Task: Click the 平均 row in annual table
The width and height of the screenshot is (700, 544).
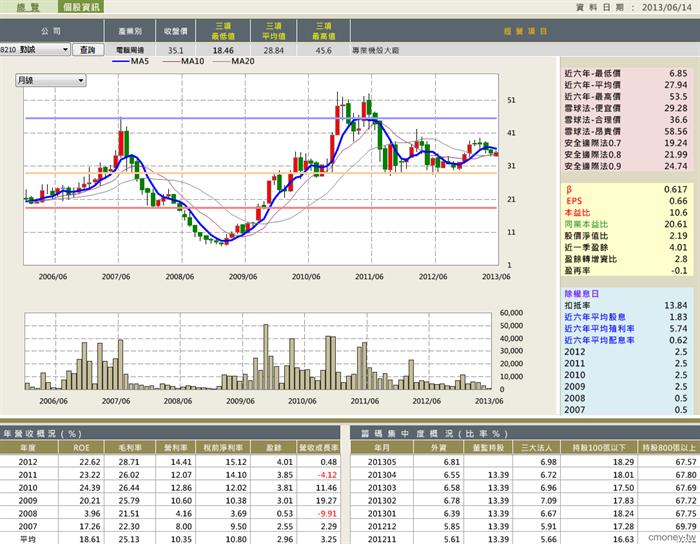Action: (x=170, y=539)
